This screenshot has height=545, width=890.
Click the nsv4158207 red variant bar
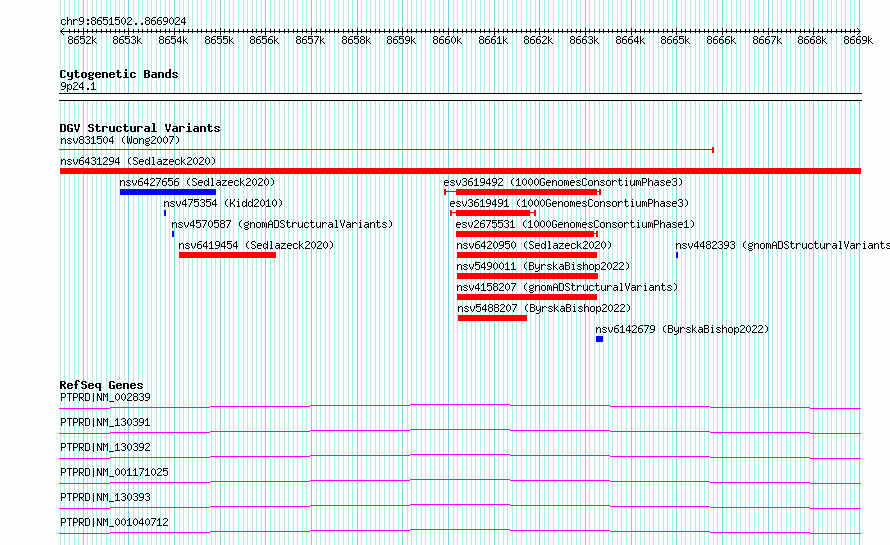(527, 297)
